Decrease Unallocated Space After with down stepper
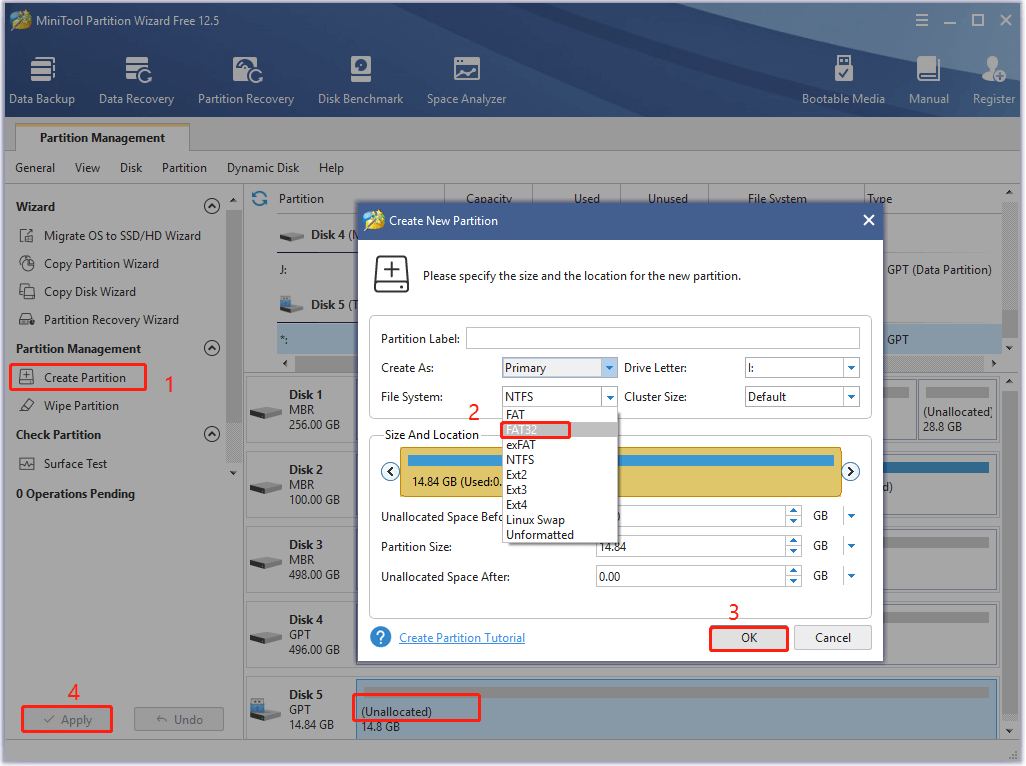1026x766 pixels. click(794, 582)
